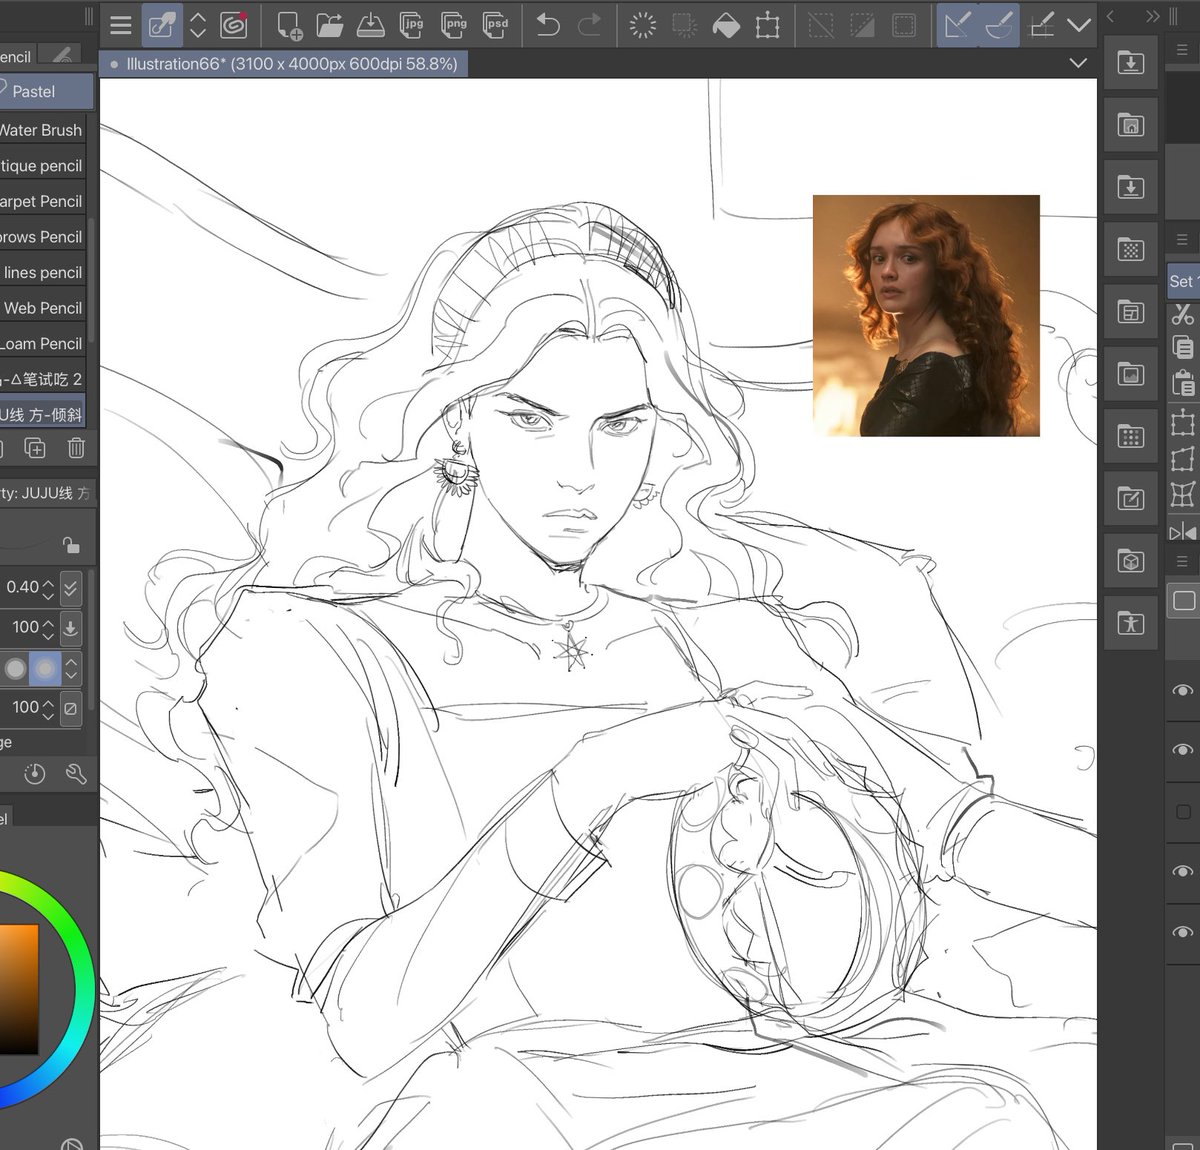Expand right palette dock double arrows
The width and height of the screenshot is (1200, 1150).
tap(1152, 16)
